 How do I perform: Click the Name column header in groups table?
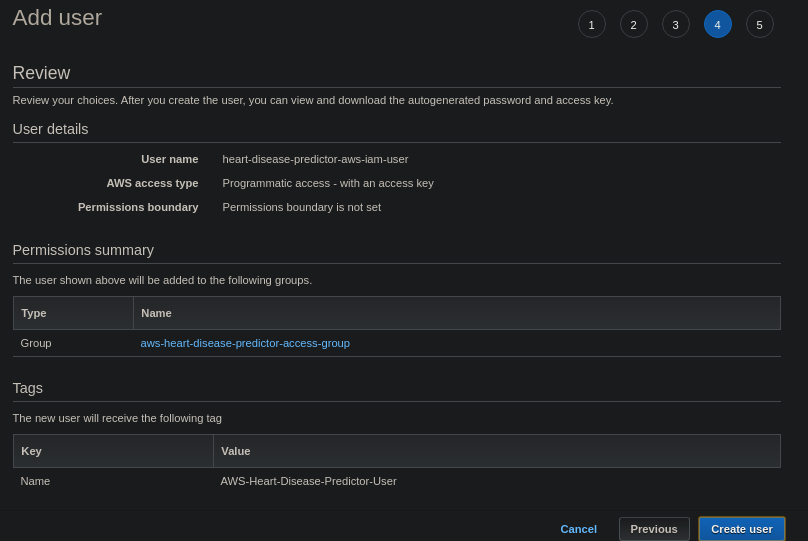click(156, 313)
